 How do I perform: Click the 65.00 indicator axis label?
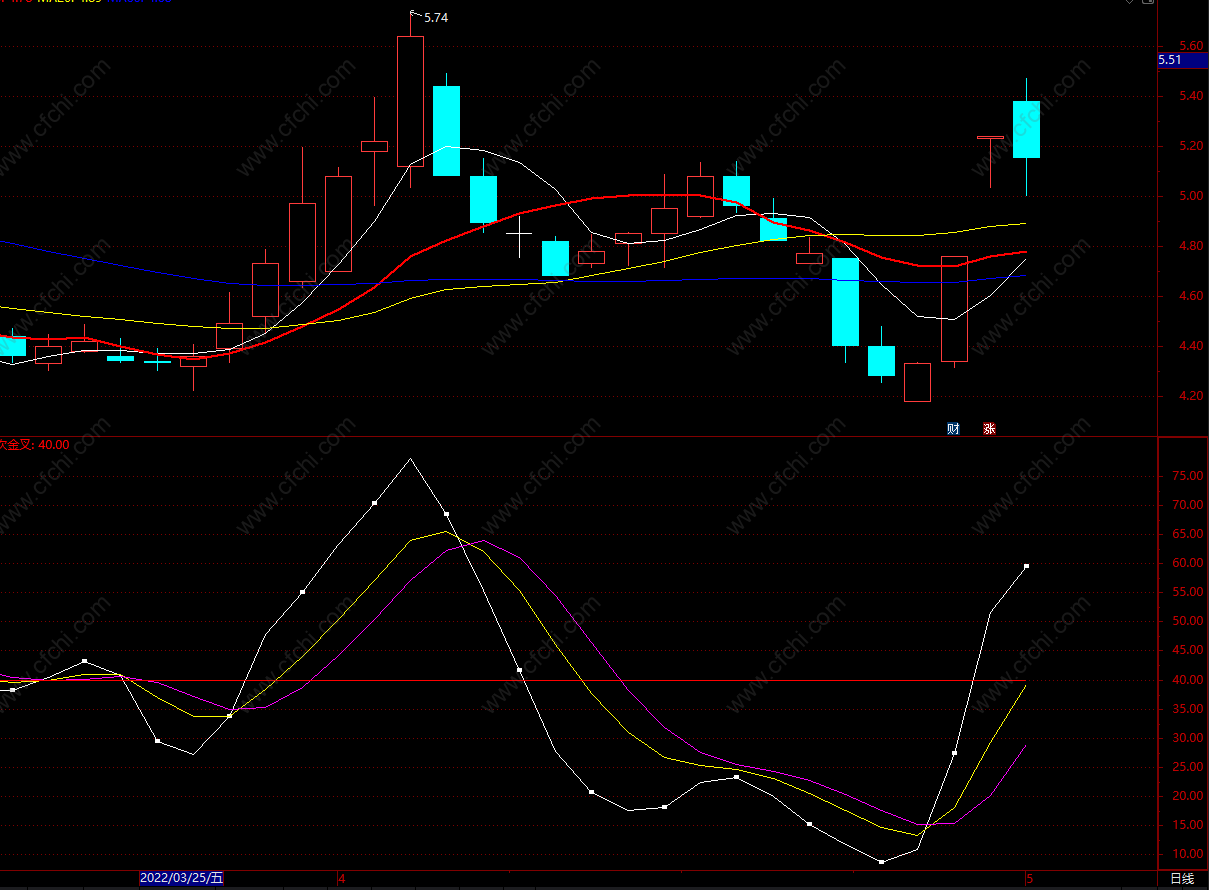pos(1188,534)
